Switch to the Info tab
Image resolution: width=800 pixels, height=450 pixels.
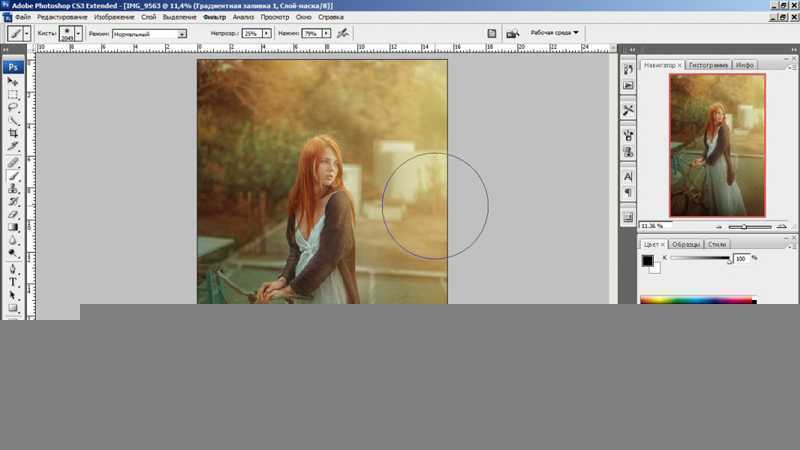click(x=744, y=65)
